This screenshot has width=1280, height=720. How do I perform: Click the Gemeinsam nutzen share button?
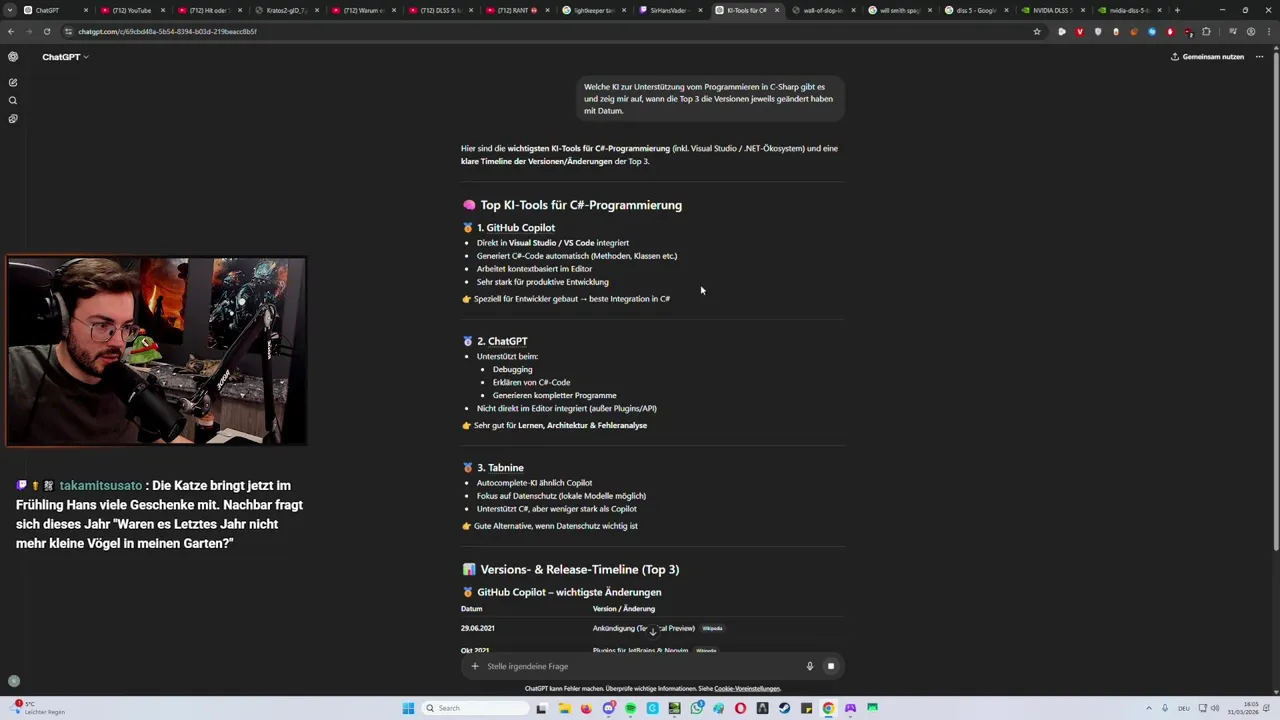coord(1207,57)
